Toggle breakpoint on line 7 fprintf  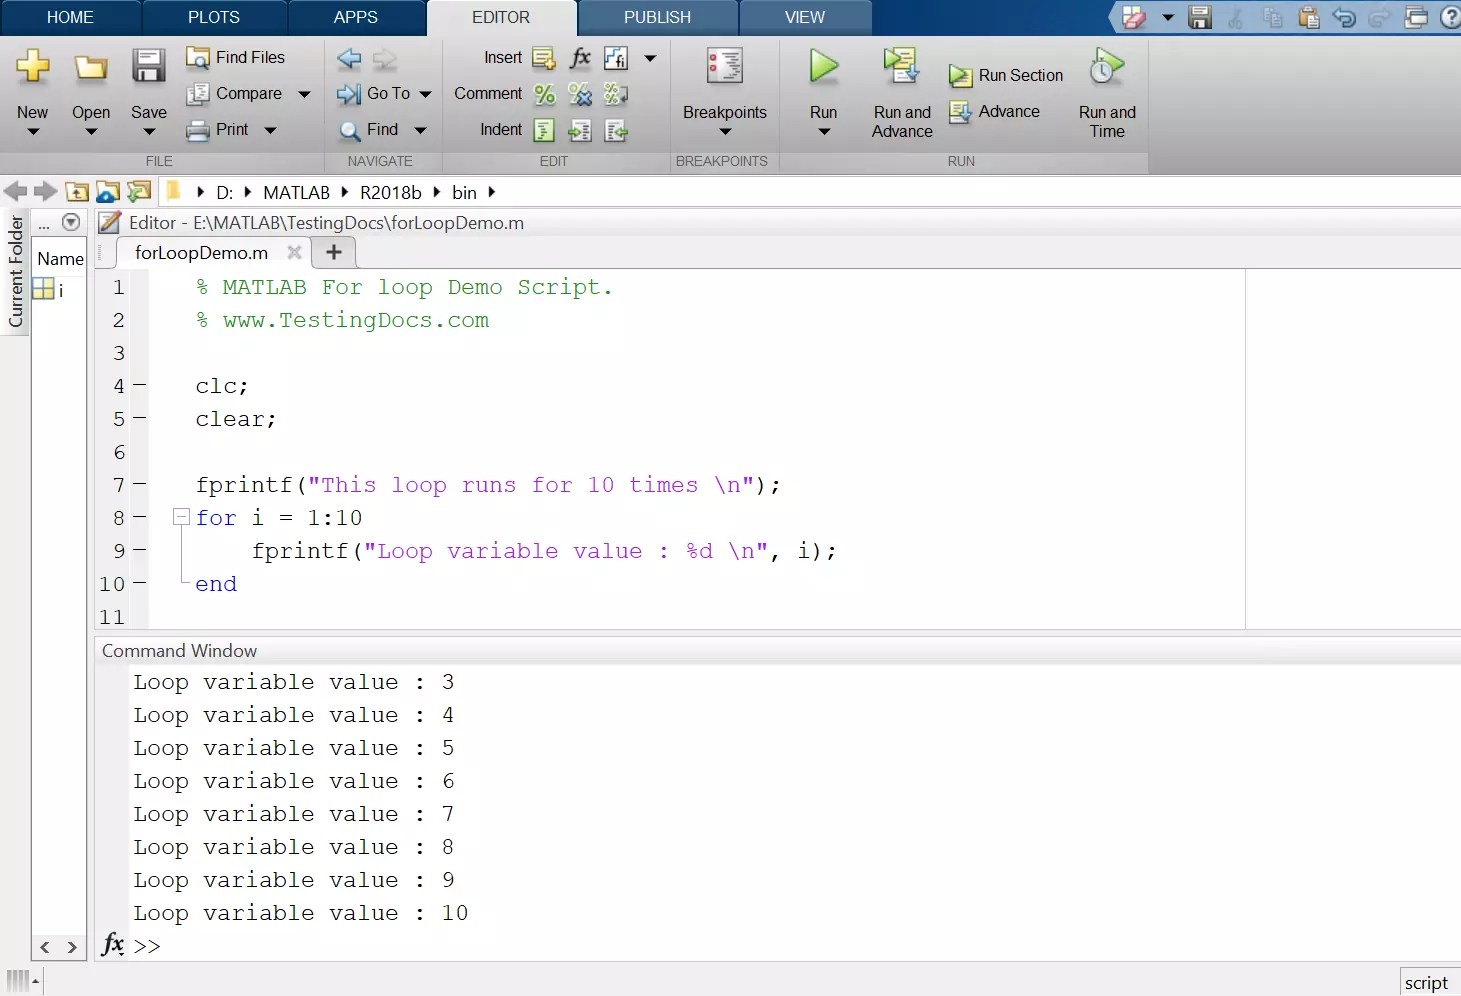(x=139, y=485)
